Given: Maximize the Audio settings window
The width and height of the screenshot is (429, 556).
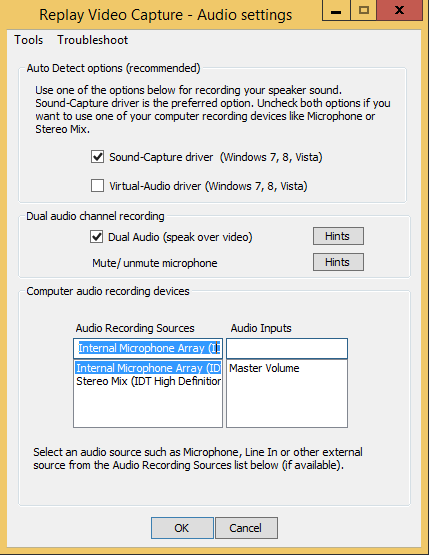Looking at the screenshot, I should [x=363, y=11].
